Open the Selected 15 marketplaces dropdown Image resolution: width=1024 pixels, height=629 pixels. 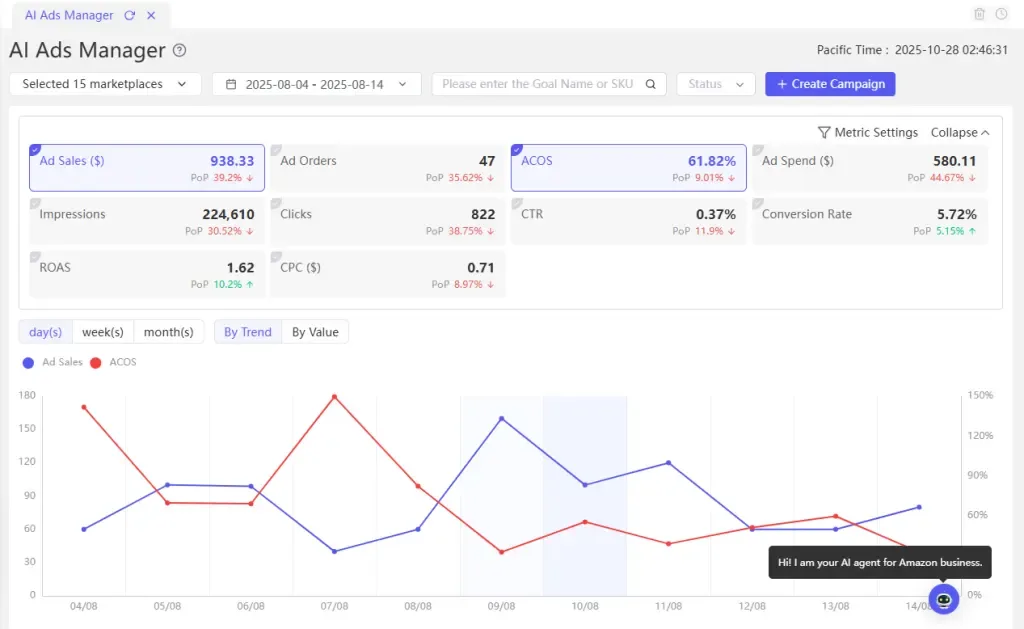(x=105, y=84)
